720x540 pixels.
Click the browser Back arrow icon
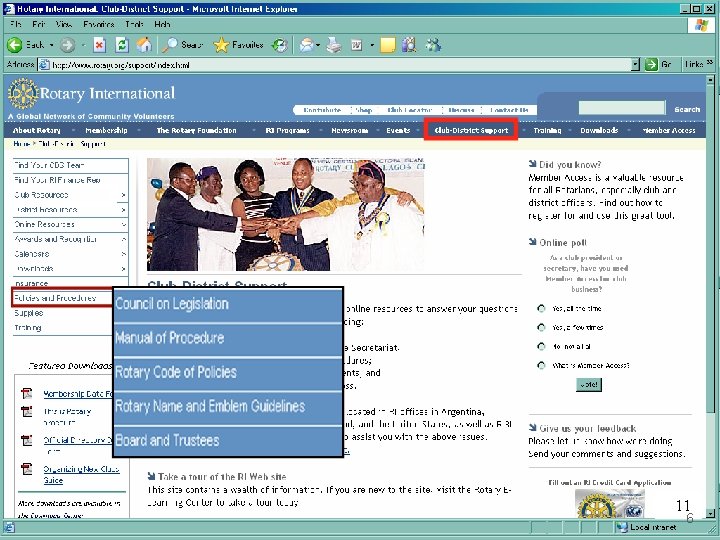[15, 45]
